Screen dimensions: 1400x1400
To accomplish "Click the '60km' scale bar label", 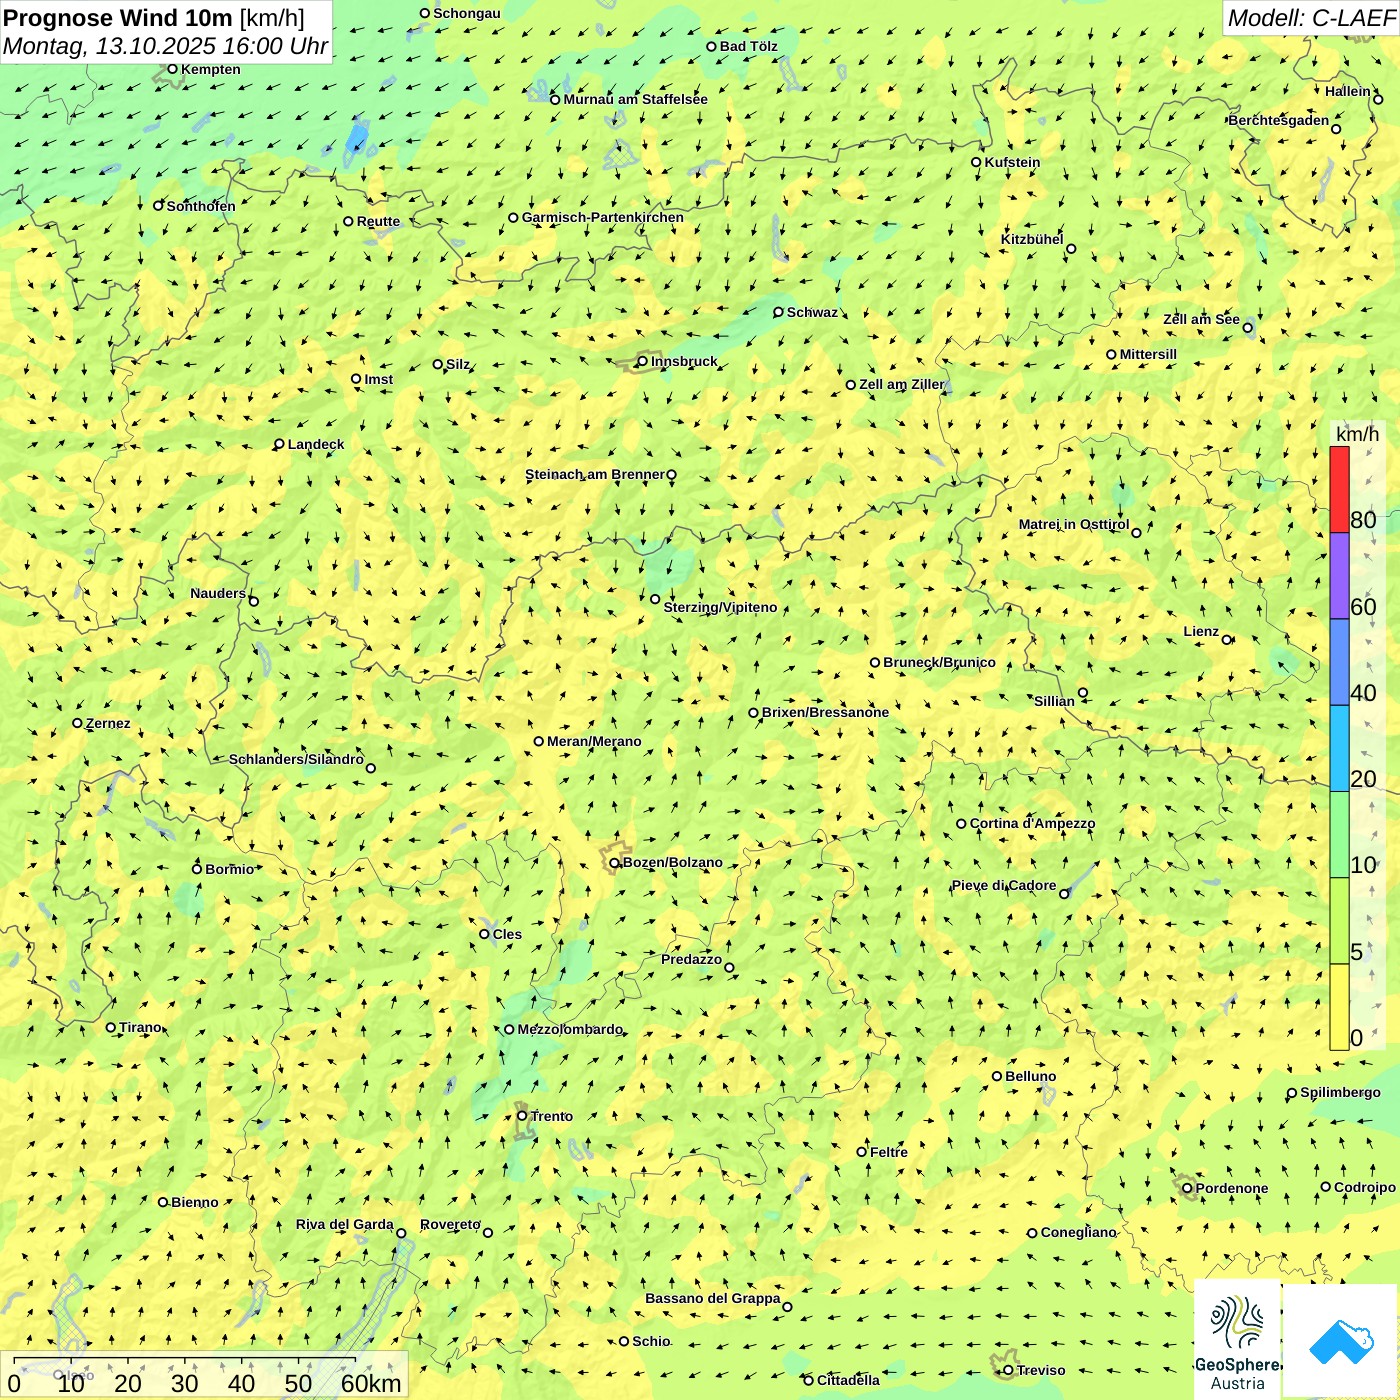I will coord(371,1383).
